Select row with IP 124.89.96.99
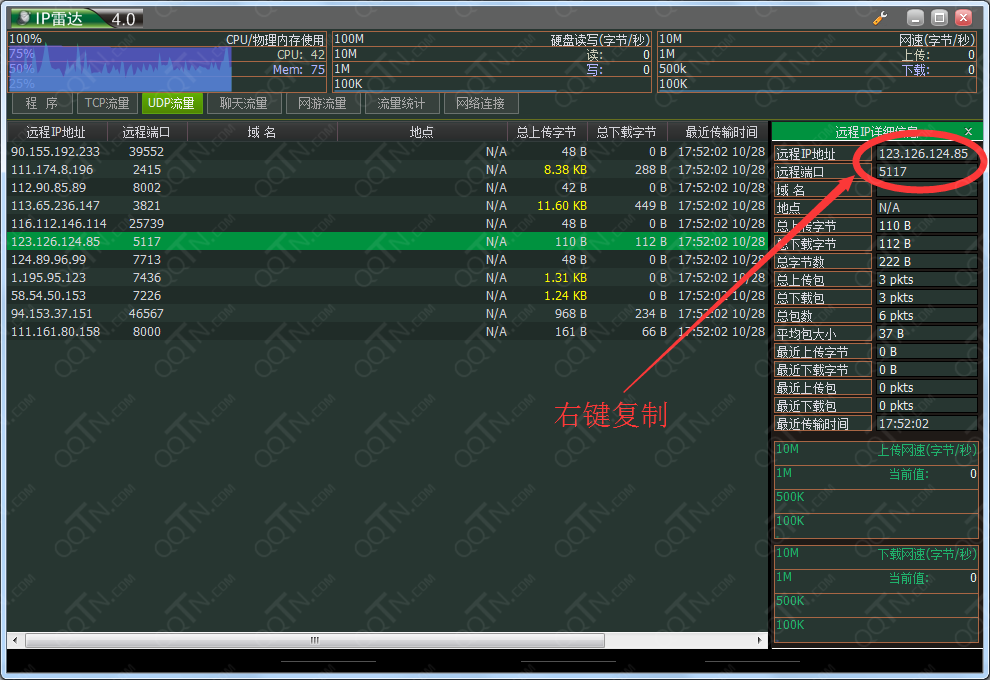990x680 pixels. 387,259
